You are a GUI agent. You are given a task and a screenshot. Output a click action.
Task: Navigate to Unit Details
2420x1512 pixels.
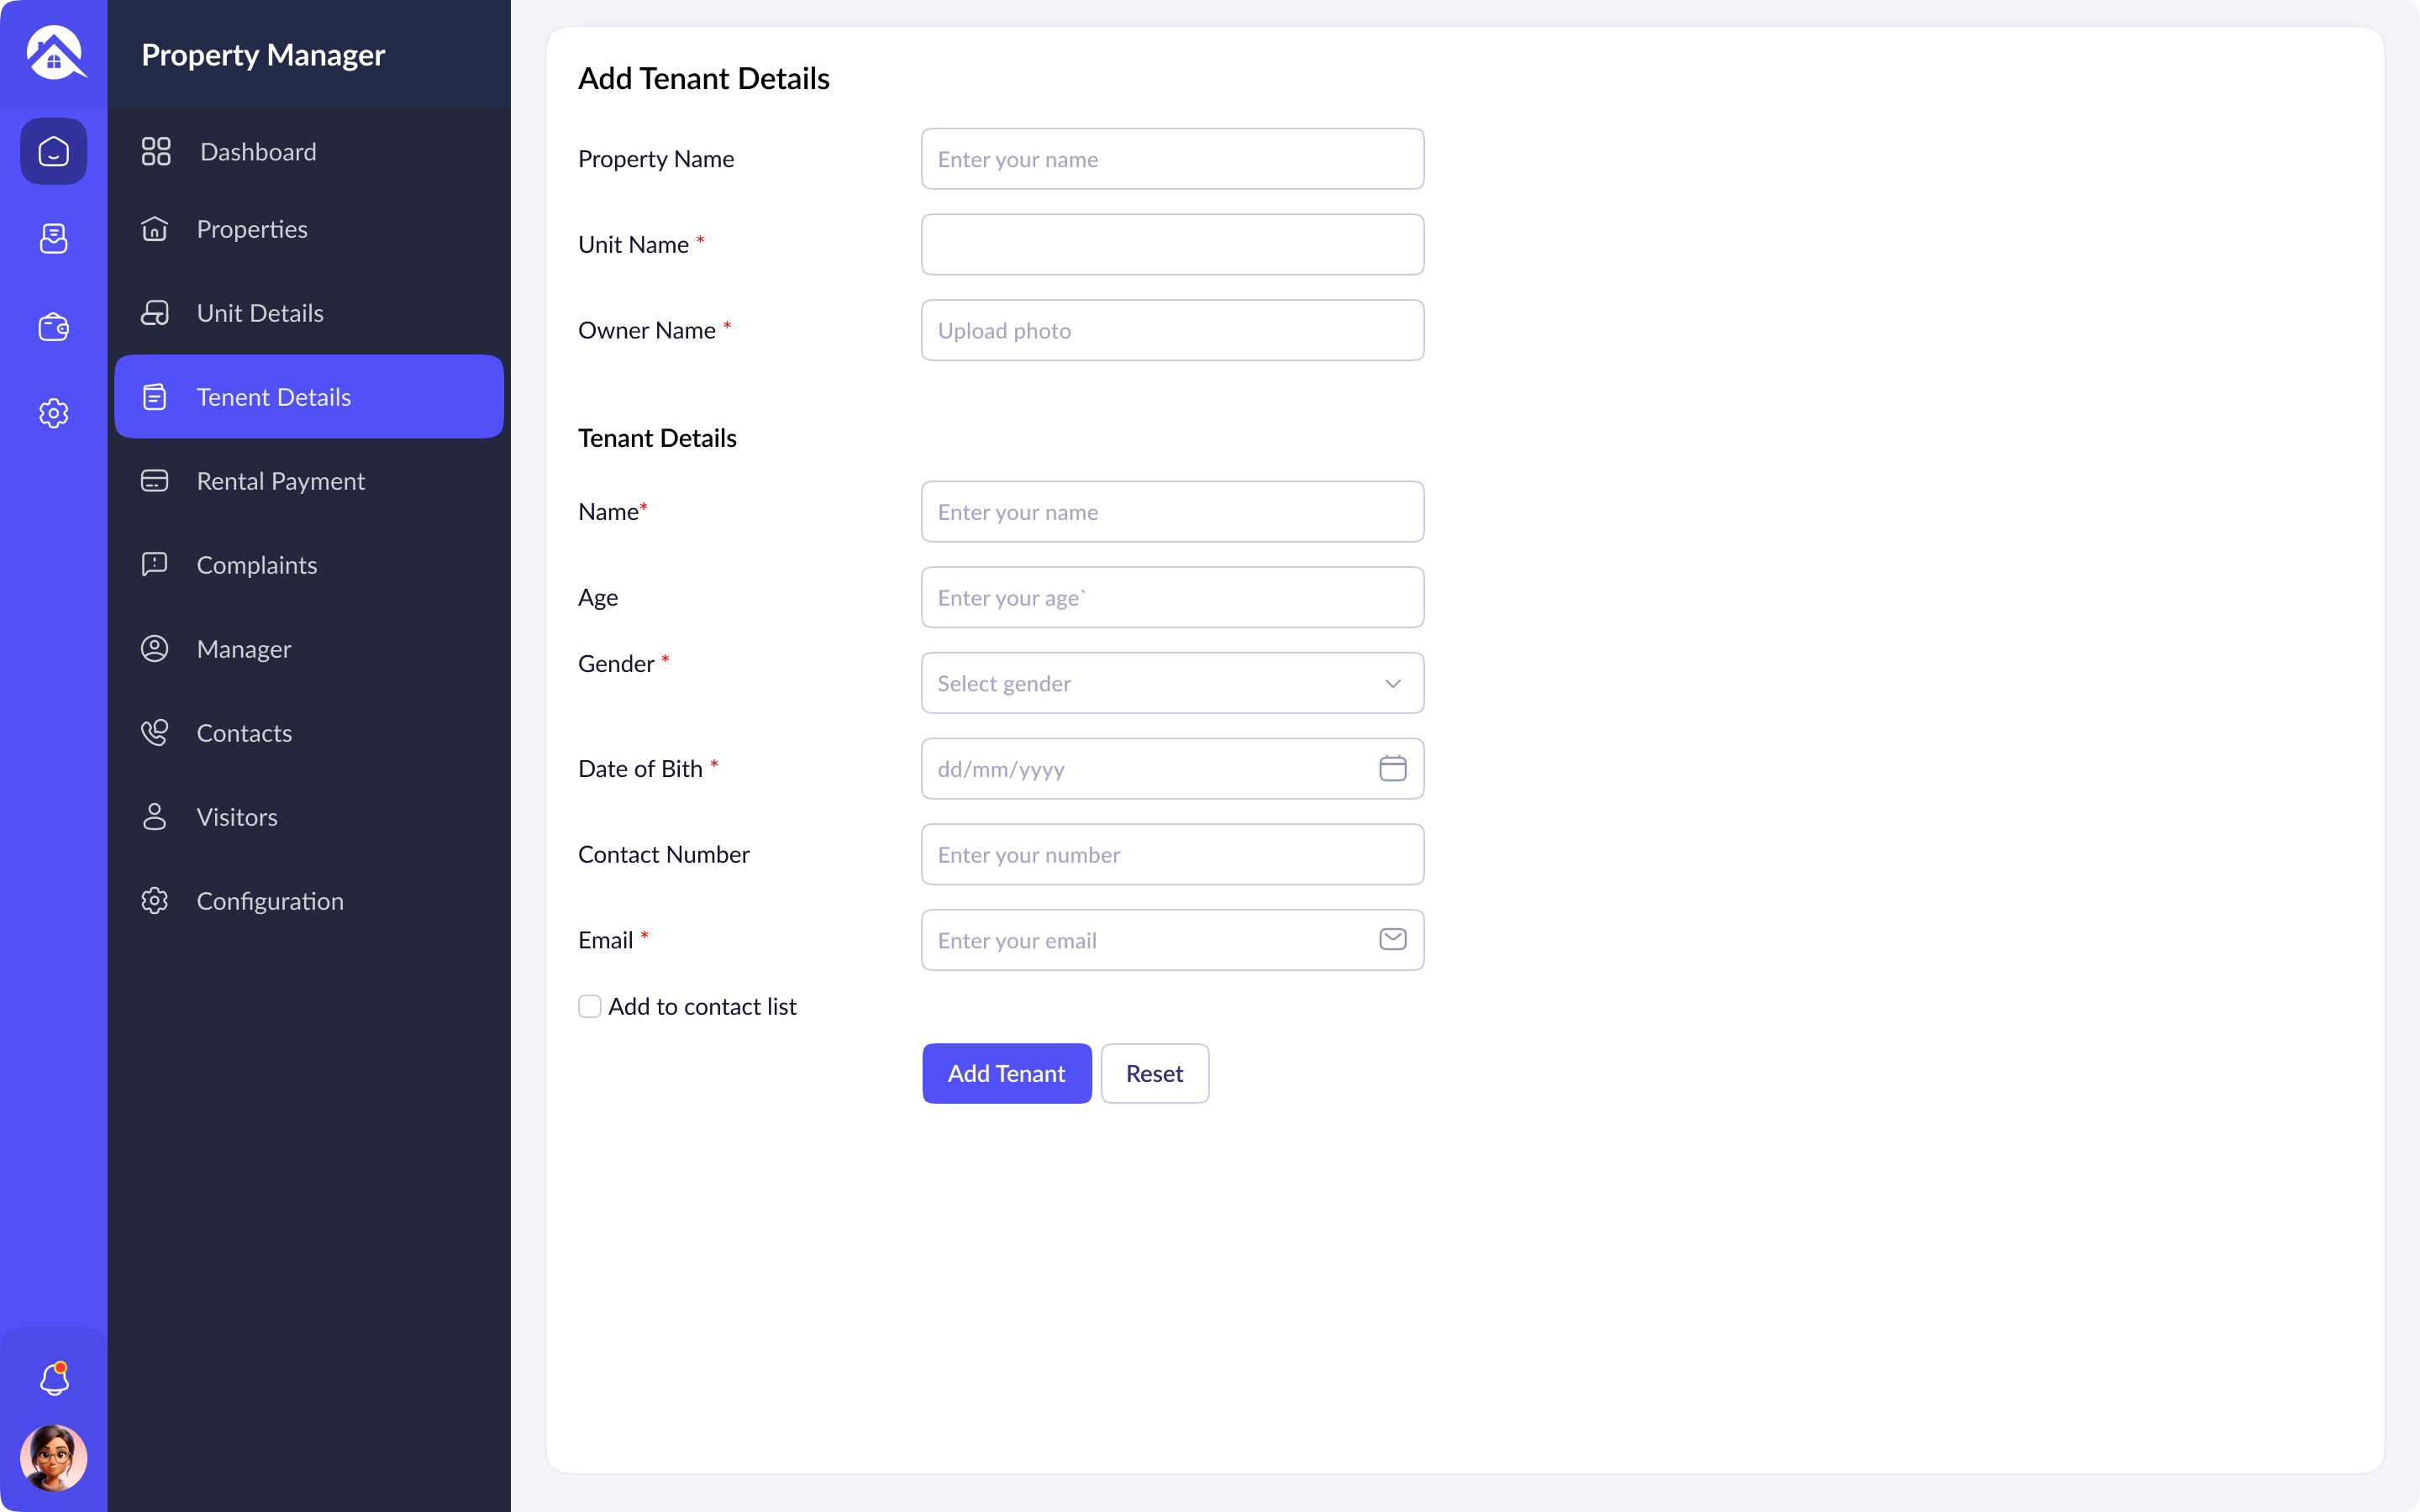[x=260, y=313]
